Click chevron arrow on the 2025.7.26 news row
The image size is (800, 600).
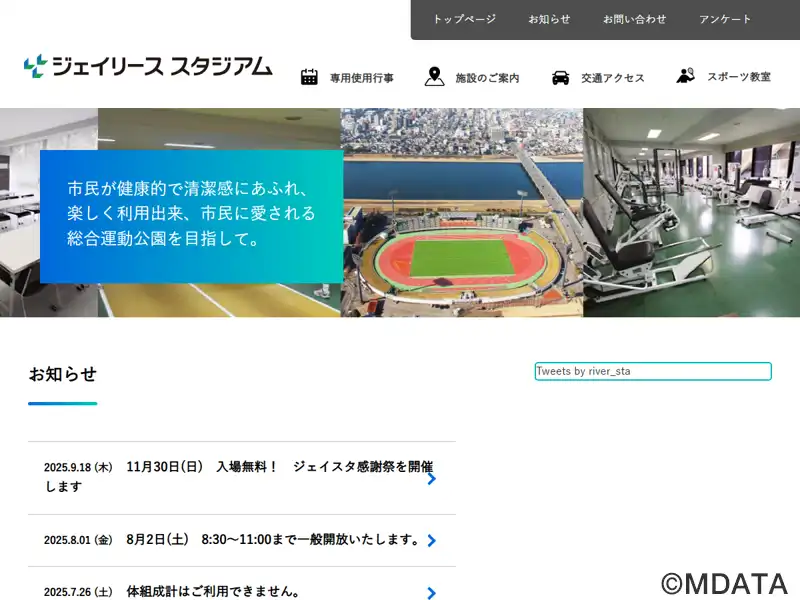(432, 593)
